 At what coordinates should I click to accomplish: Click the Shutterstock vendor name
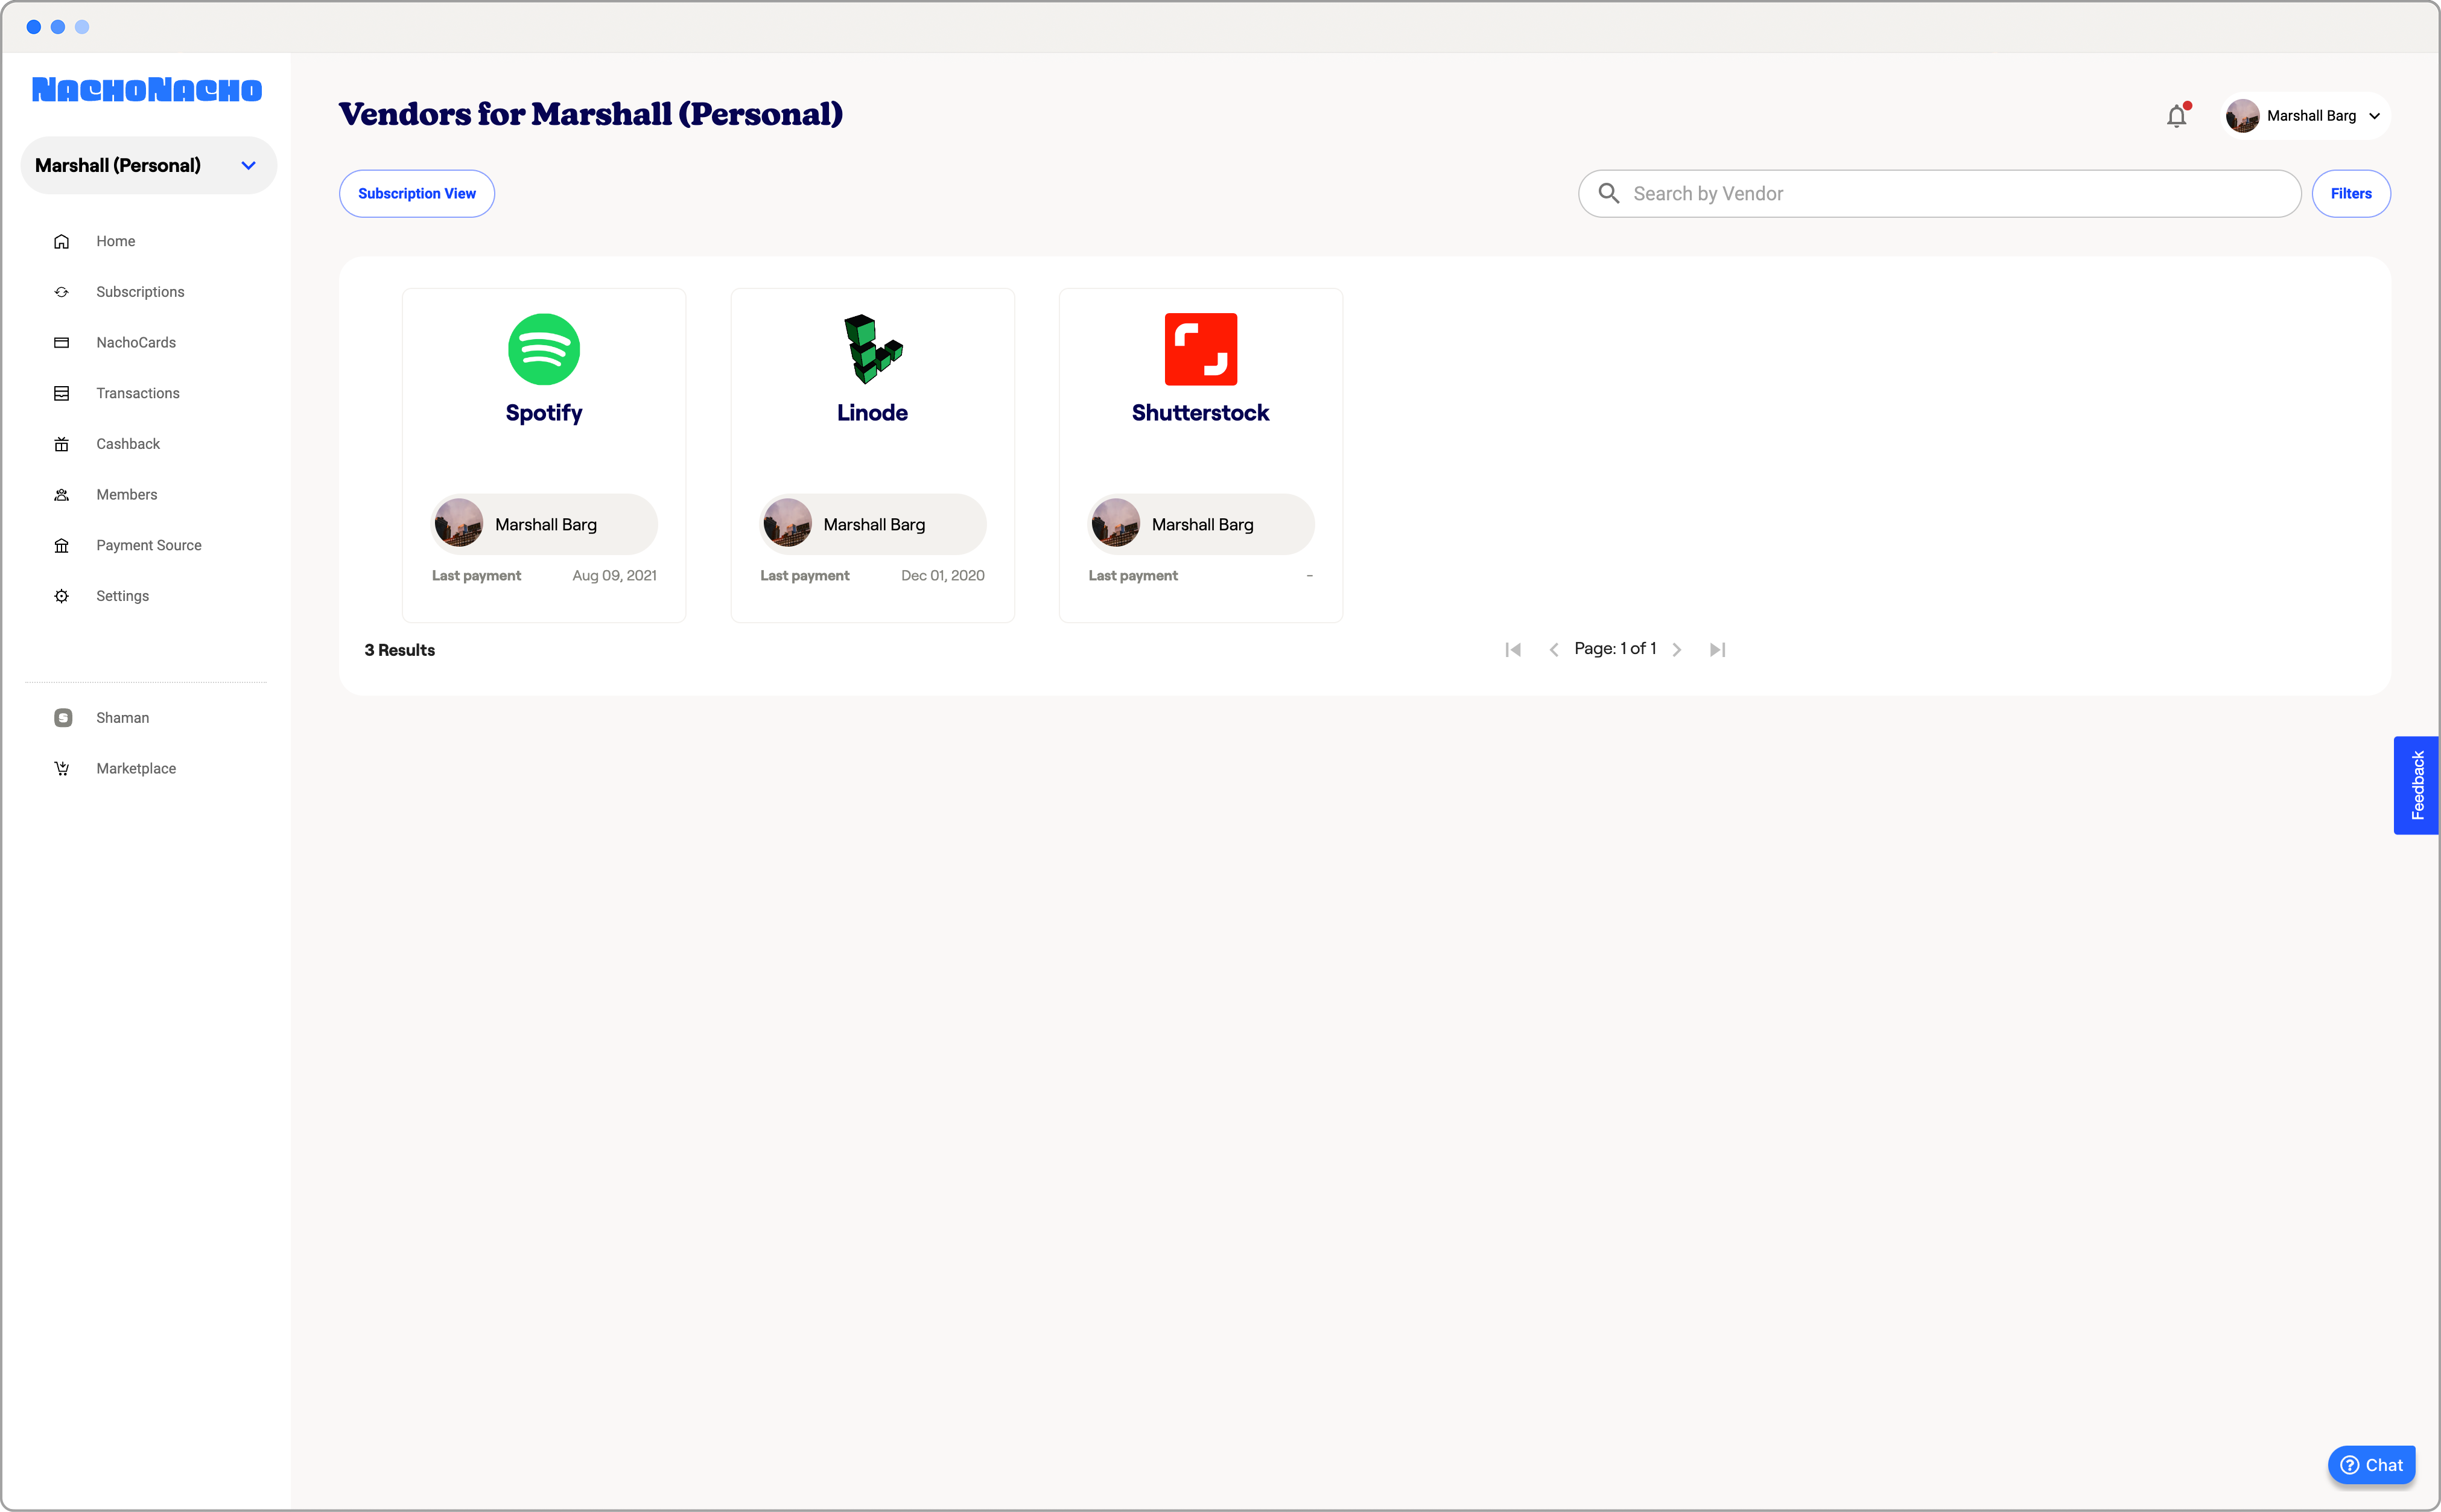coord(1201,413)
